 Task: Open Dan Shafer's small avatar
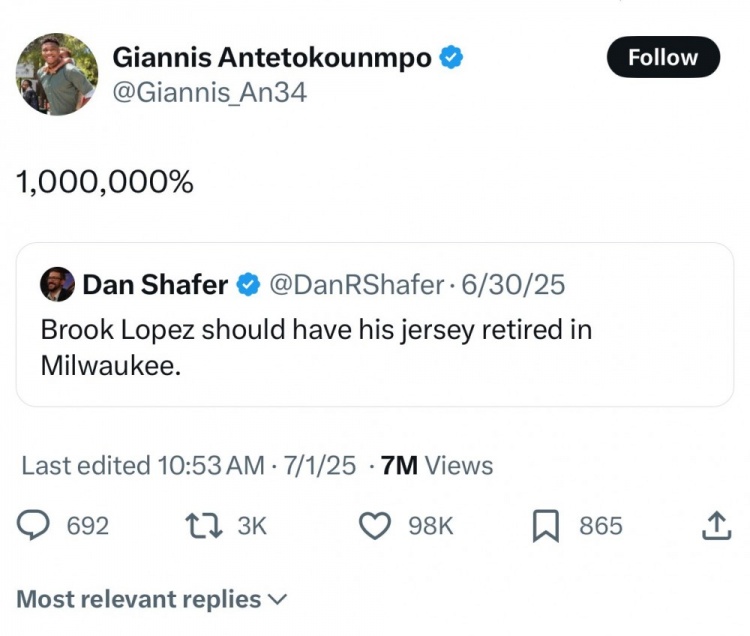pos(57,285)
